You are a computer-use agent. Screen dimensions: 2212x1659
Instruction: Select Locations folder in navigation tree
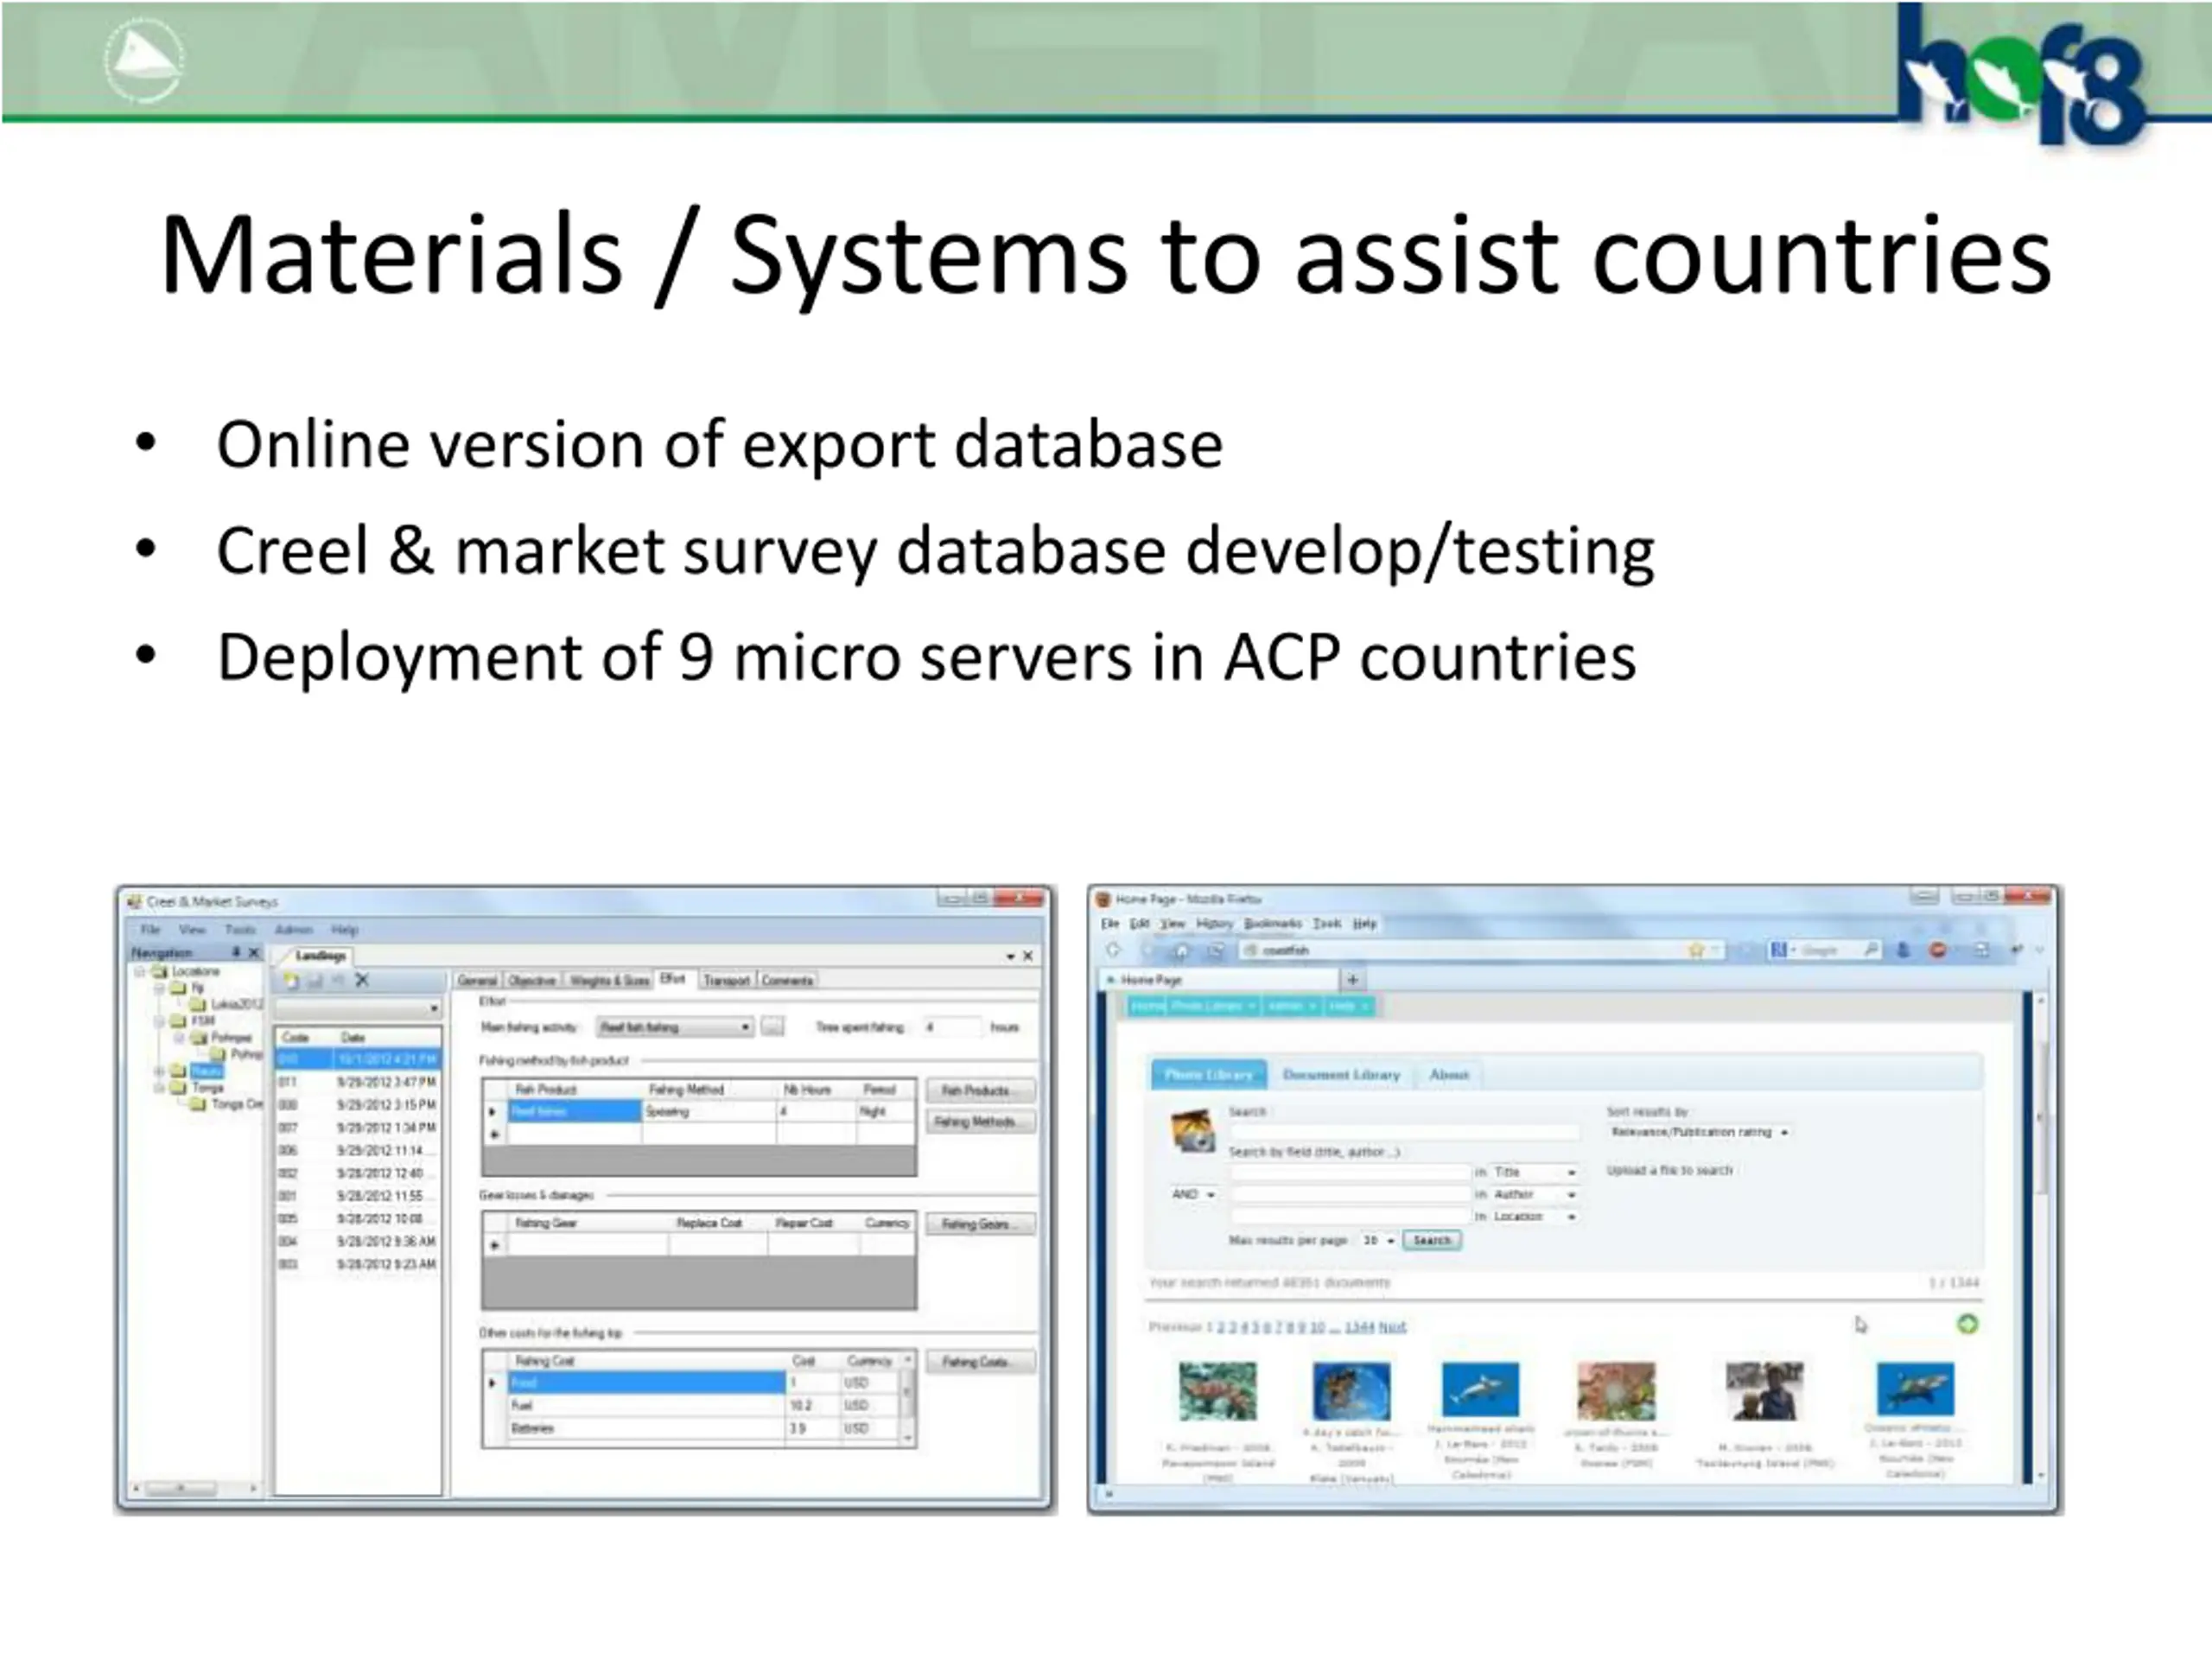coord(185,971)
